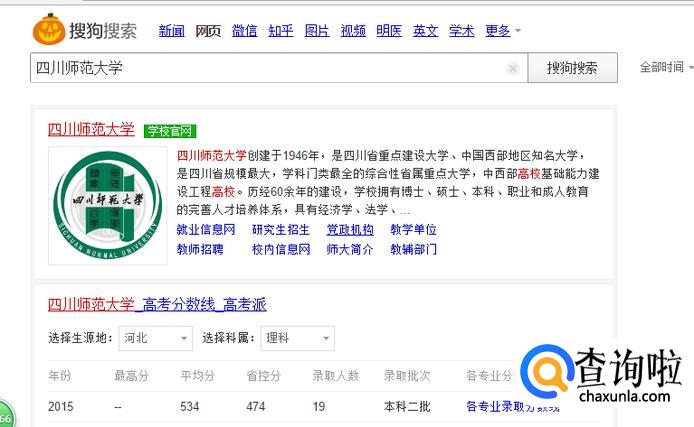Click the 录取批次 column header
The width and height of the screenshot is (694, 427).
407,376
